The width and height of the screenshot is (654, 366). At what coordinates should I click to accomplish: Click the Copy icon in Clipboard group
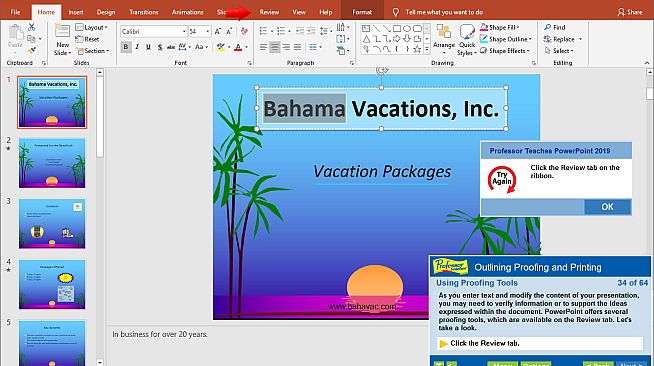(31, 39)
